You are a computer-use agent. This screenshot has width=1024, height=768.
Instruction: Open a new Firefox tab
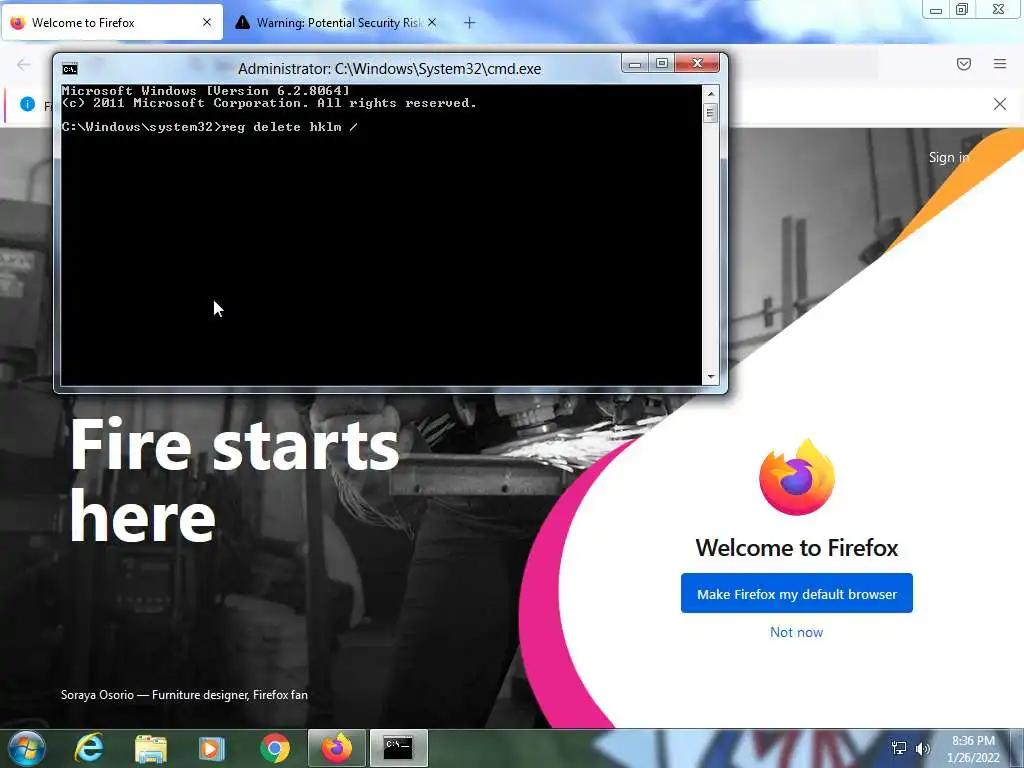(470, 23)
